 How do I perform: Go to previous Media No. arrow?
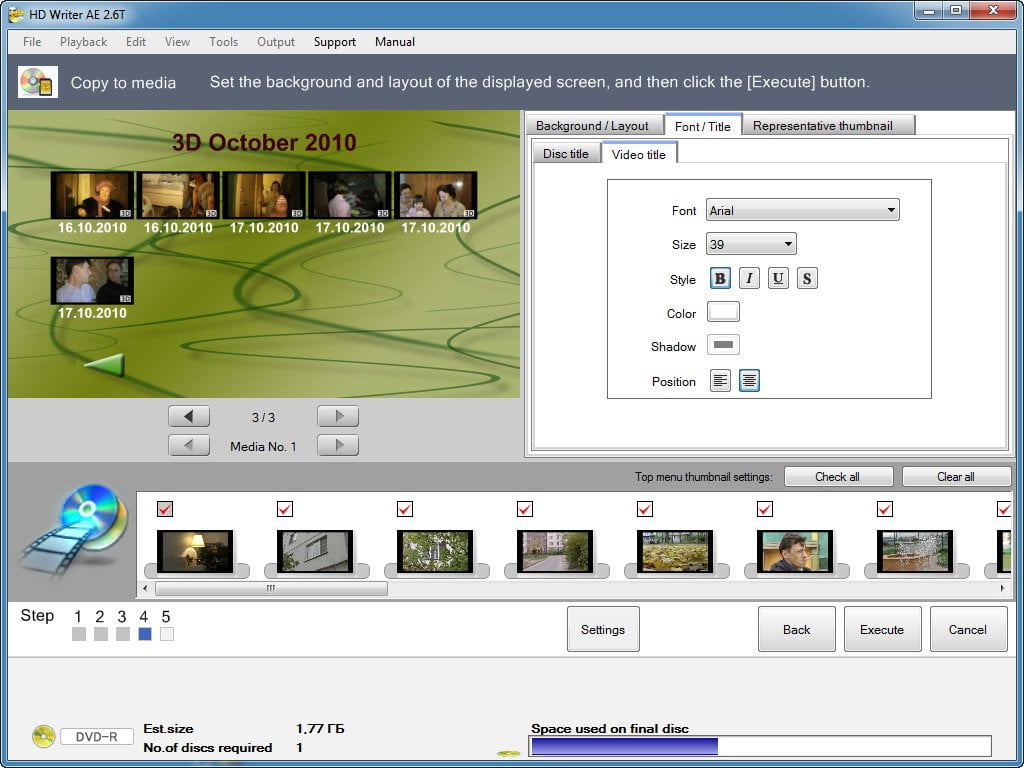[189, 445]
